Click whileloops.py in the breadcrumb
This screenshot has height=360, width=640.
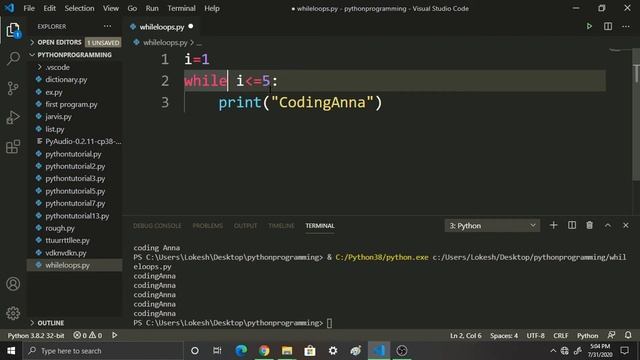165,42
